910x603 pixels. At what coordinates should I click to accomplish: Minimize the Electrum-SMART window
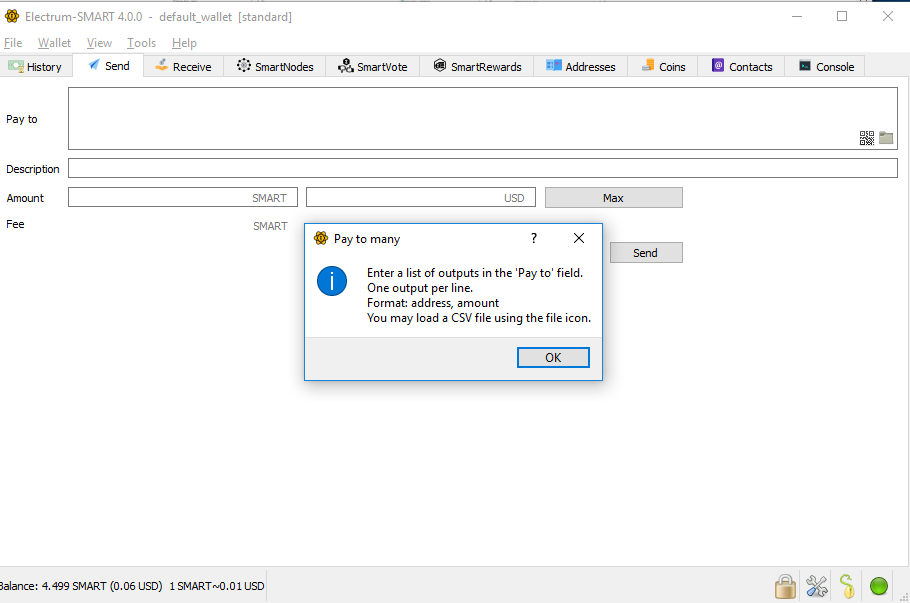click(x=797, y=16)
